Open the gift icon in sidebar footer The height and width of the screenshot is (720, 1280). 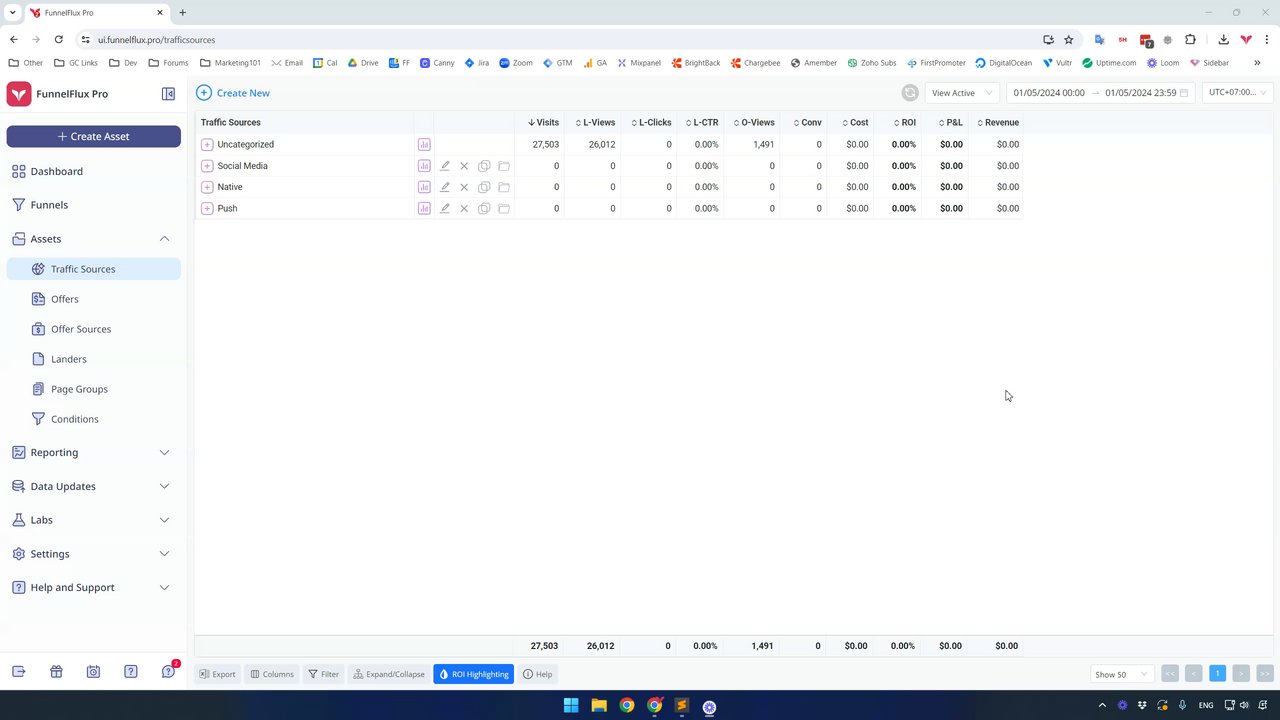(x=56, y=672)
